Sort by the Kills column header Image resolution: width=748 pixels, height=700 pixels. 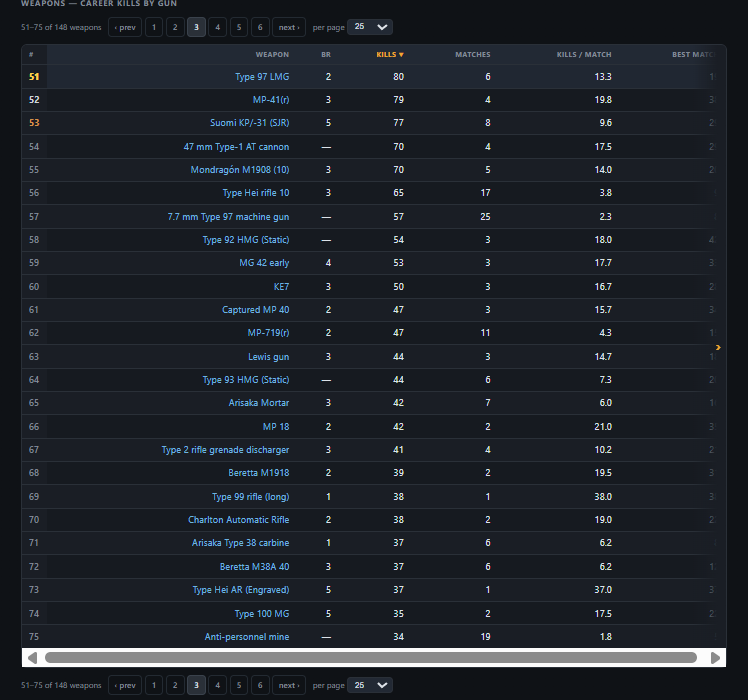click(390, 54)
